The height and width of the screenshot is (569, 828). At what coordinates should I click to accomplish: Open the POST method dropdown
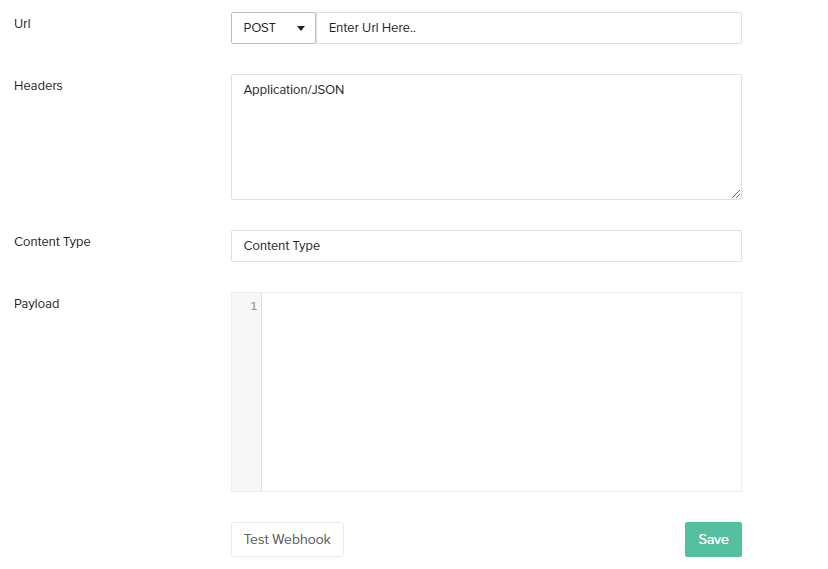pos(273,28)
